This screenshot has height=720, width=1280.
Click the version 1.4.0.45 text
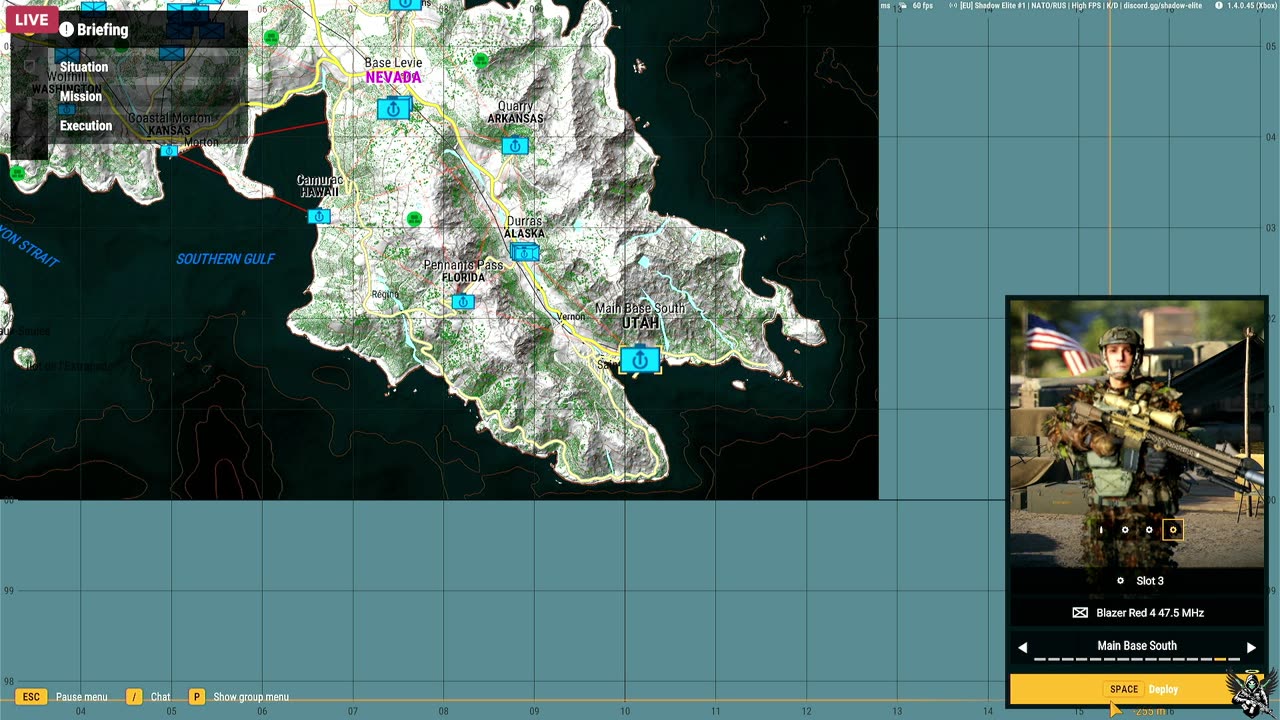1252,6
